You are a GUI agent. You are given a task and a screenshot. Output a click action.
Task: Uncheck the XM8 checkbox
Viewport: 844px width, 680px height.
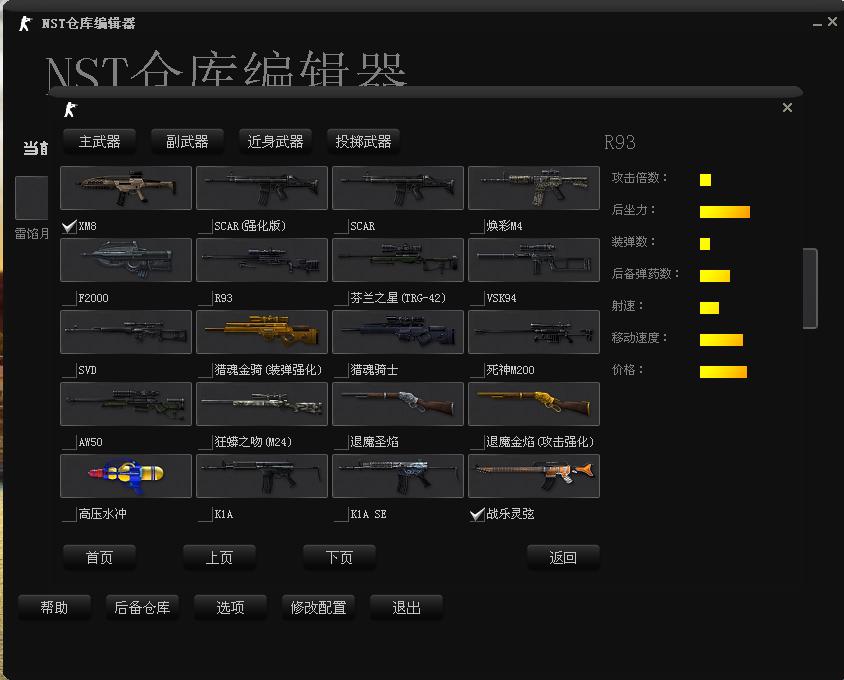pyautogui.click(x=69, y=227)
